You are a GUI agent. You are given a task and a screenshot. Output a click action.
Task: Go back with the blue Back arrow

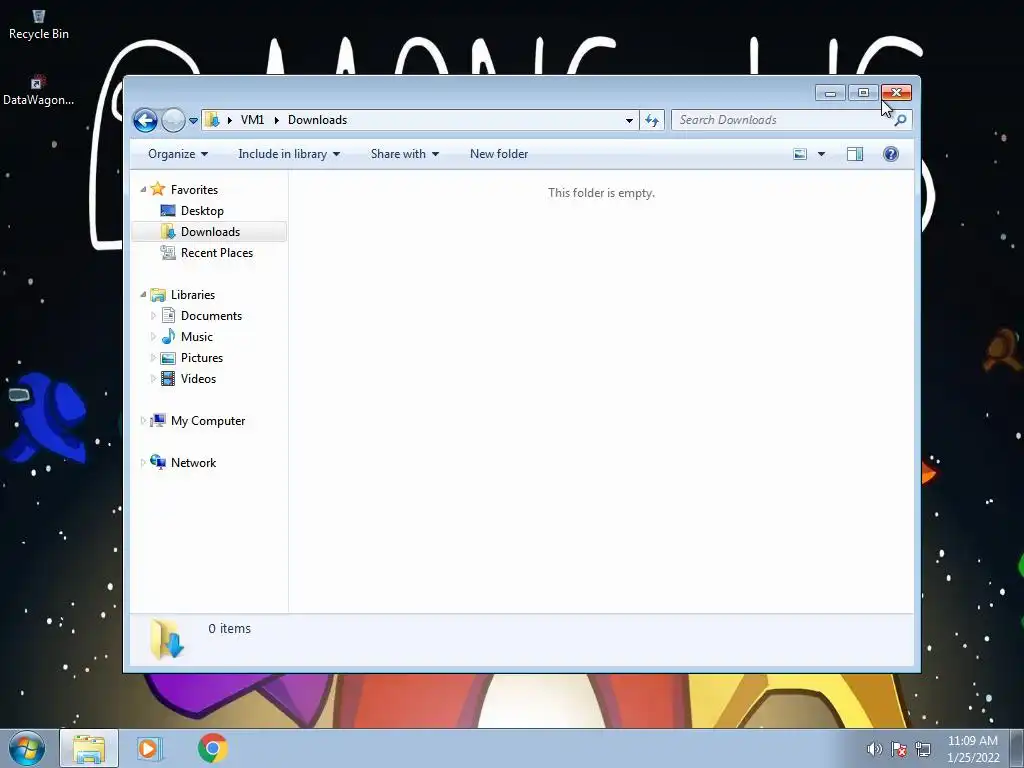tap(145, 120)
